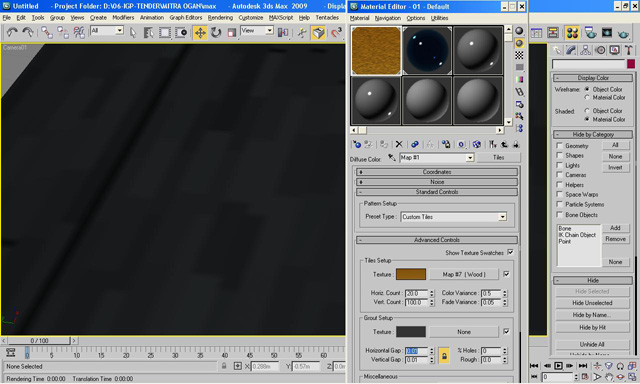Click the Hide Unselected button
The height and width of the screenshot is (384, 640).
point(592,303)
